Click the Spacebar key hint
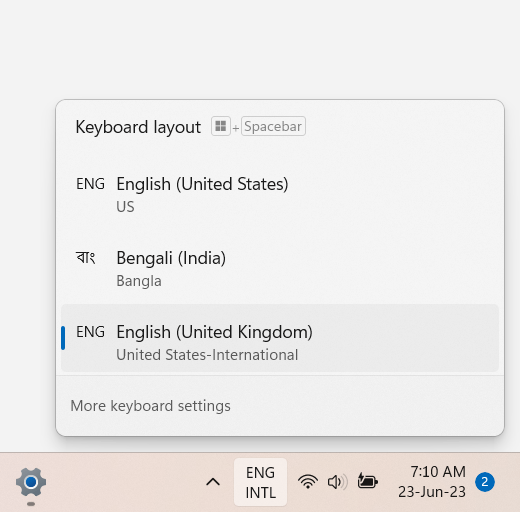Viewport: 520px width, 512px height. click(x=273, y=126)
